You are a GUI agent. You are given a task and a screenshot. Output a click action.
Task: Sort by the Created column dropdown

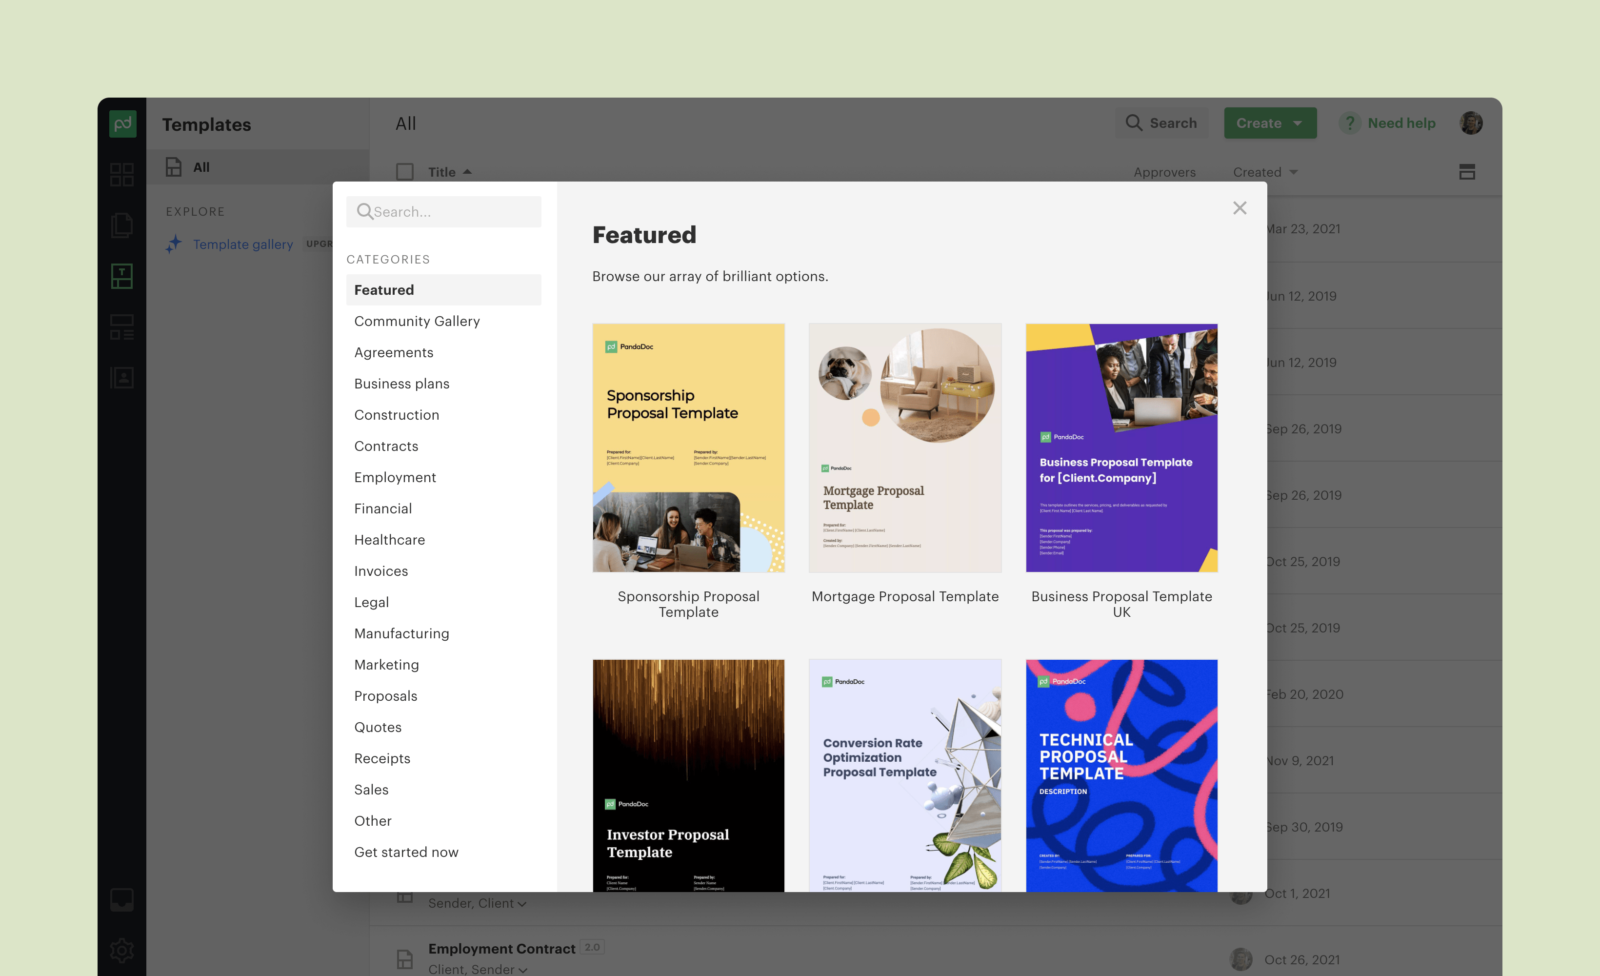click(1265, 172)
